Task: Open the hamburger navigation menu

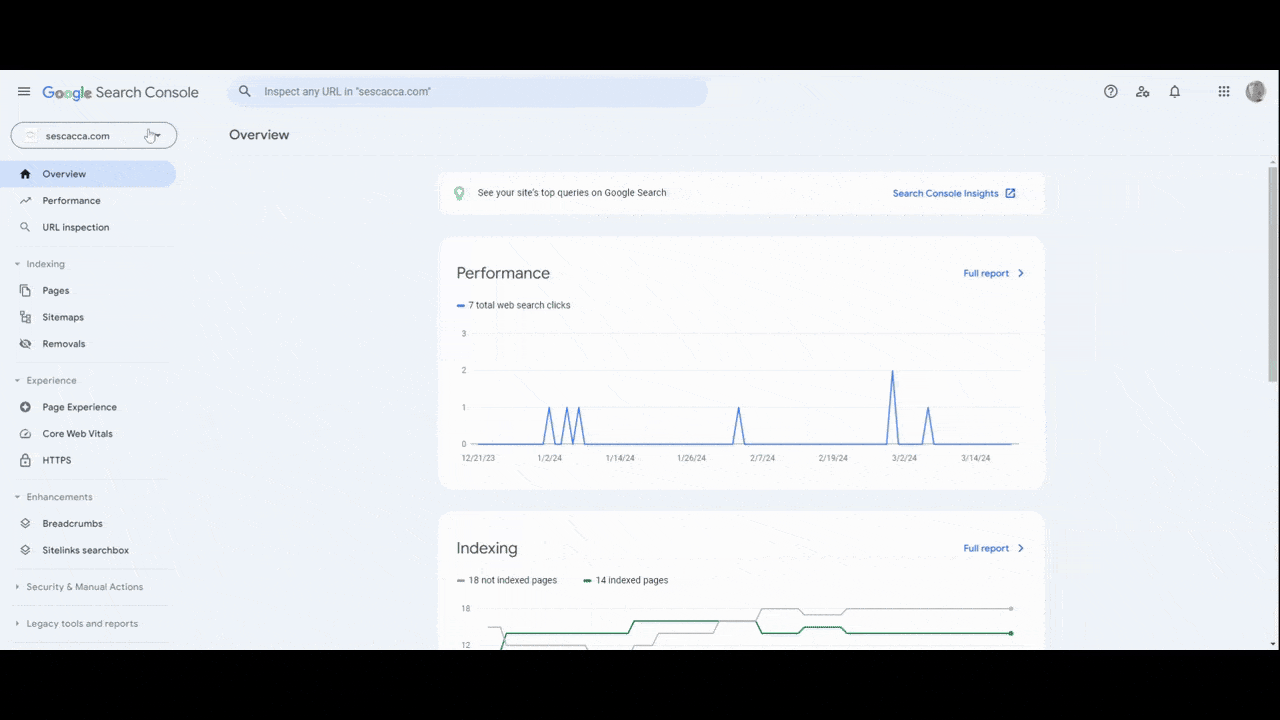Action: pyautogui.click(x=24, y=91)
